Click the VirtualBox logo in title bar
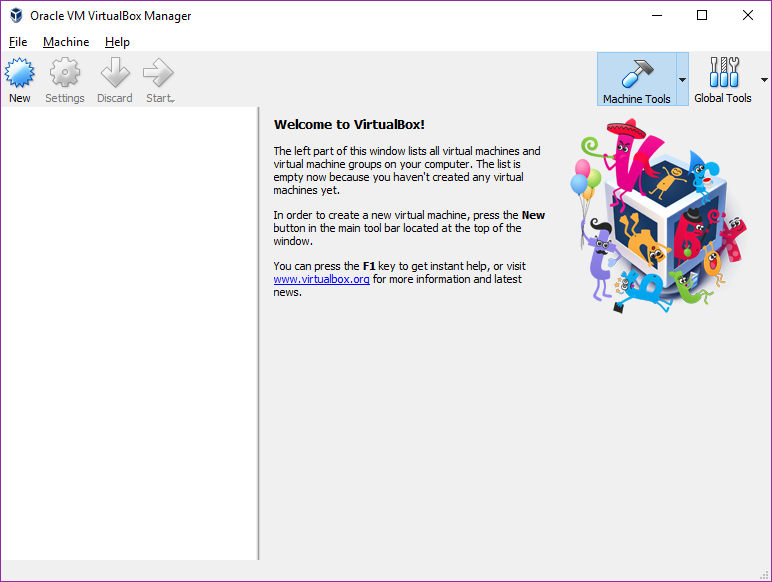Viewport: 772px width, 582px height. (16, 15)
